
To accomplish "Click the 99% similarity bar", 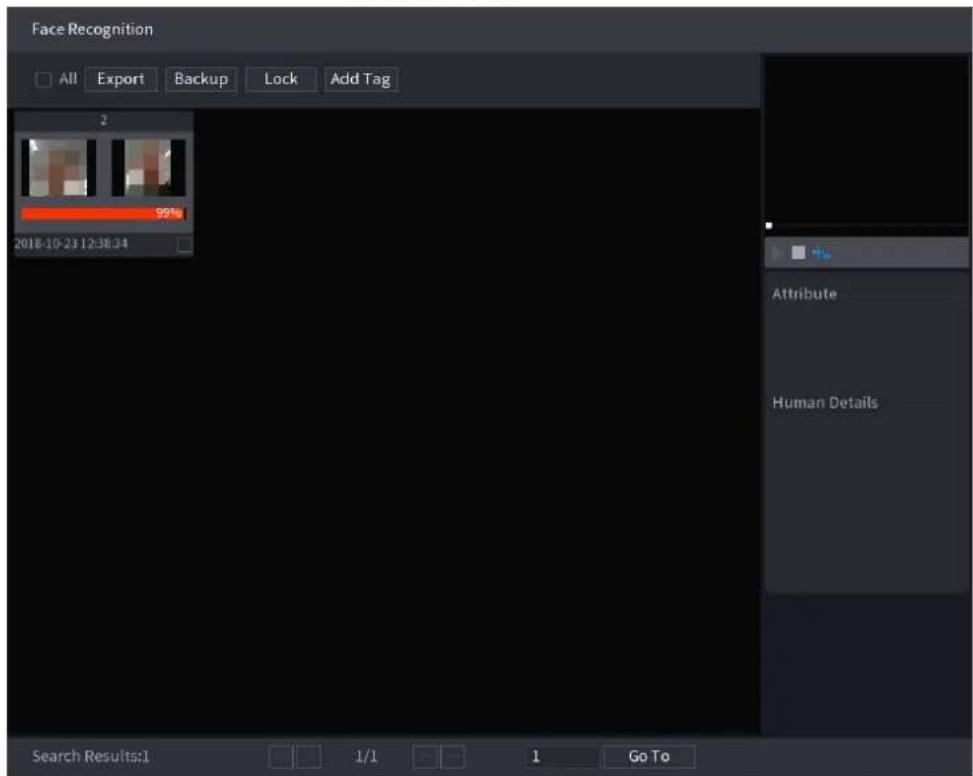I will [103, 213].
